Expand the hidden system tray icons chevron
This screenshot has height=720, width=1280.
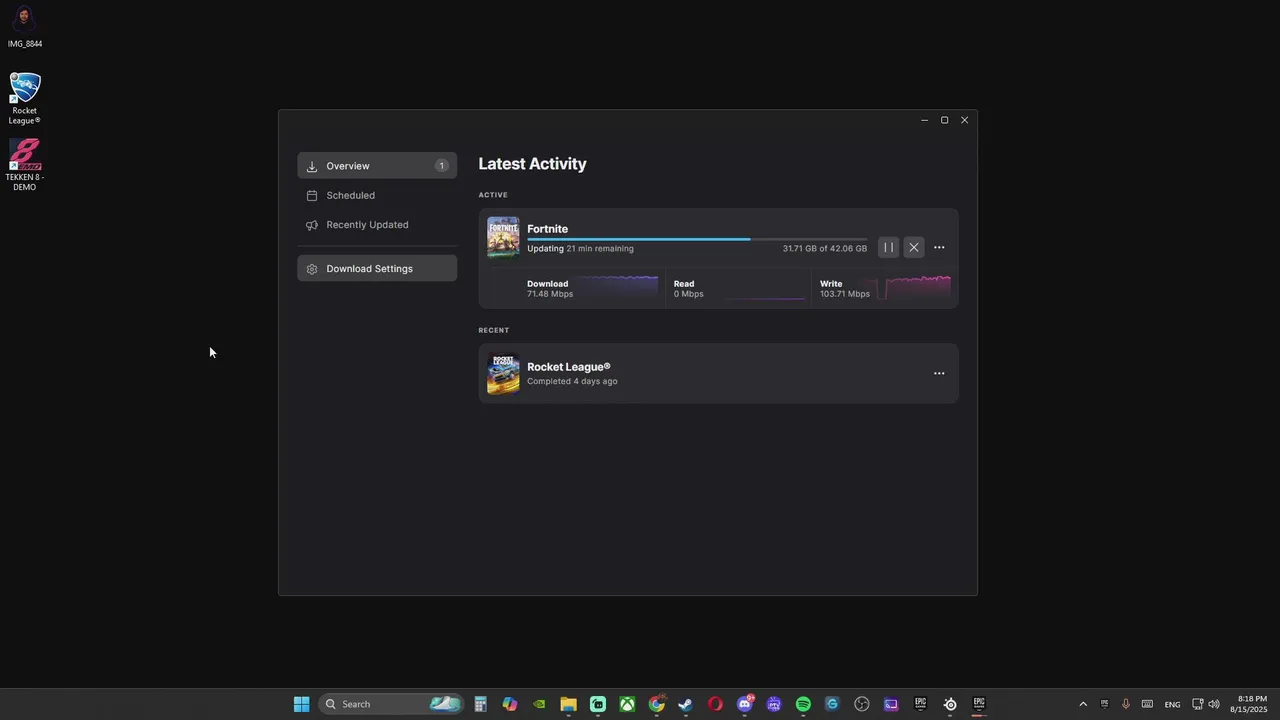(1082, 704)
